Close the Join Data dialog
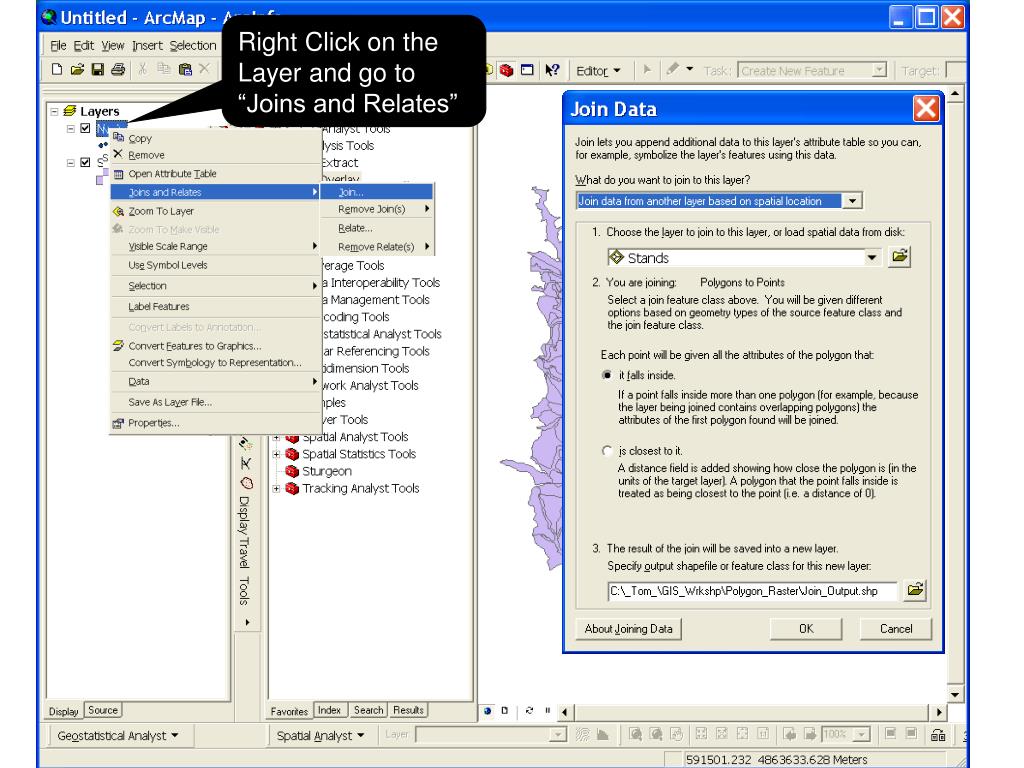 926,108
